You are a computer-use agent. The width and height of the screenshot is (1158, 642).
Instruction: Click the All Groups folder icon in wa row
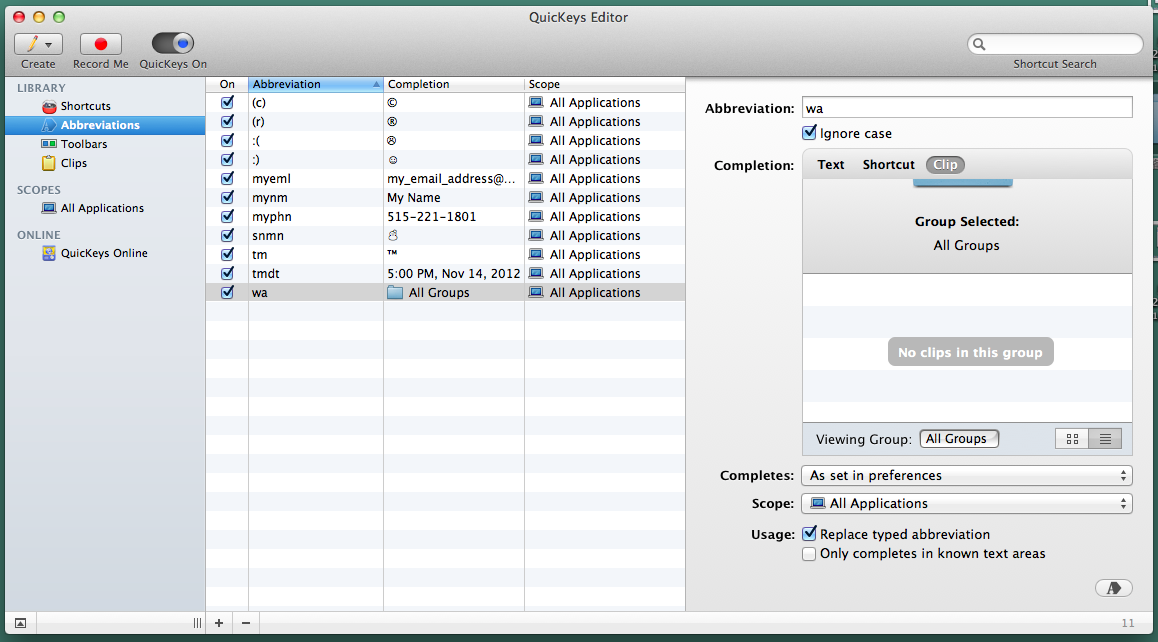(395, 293)
